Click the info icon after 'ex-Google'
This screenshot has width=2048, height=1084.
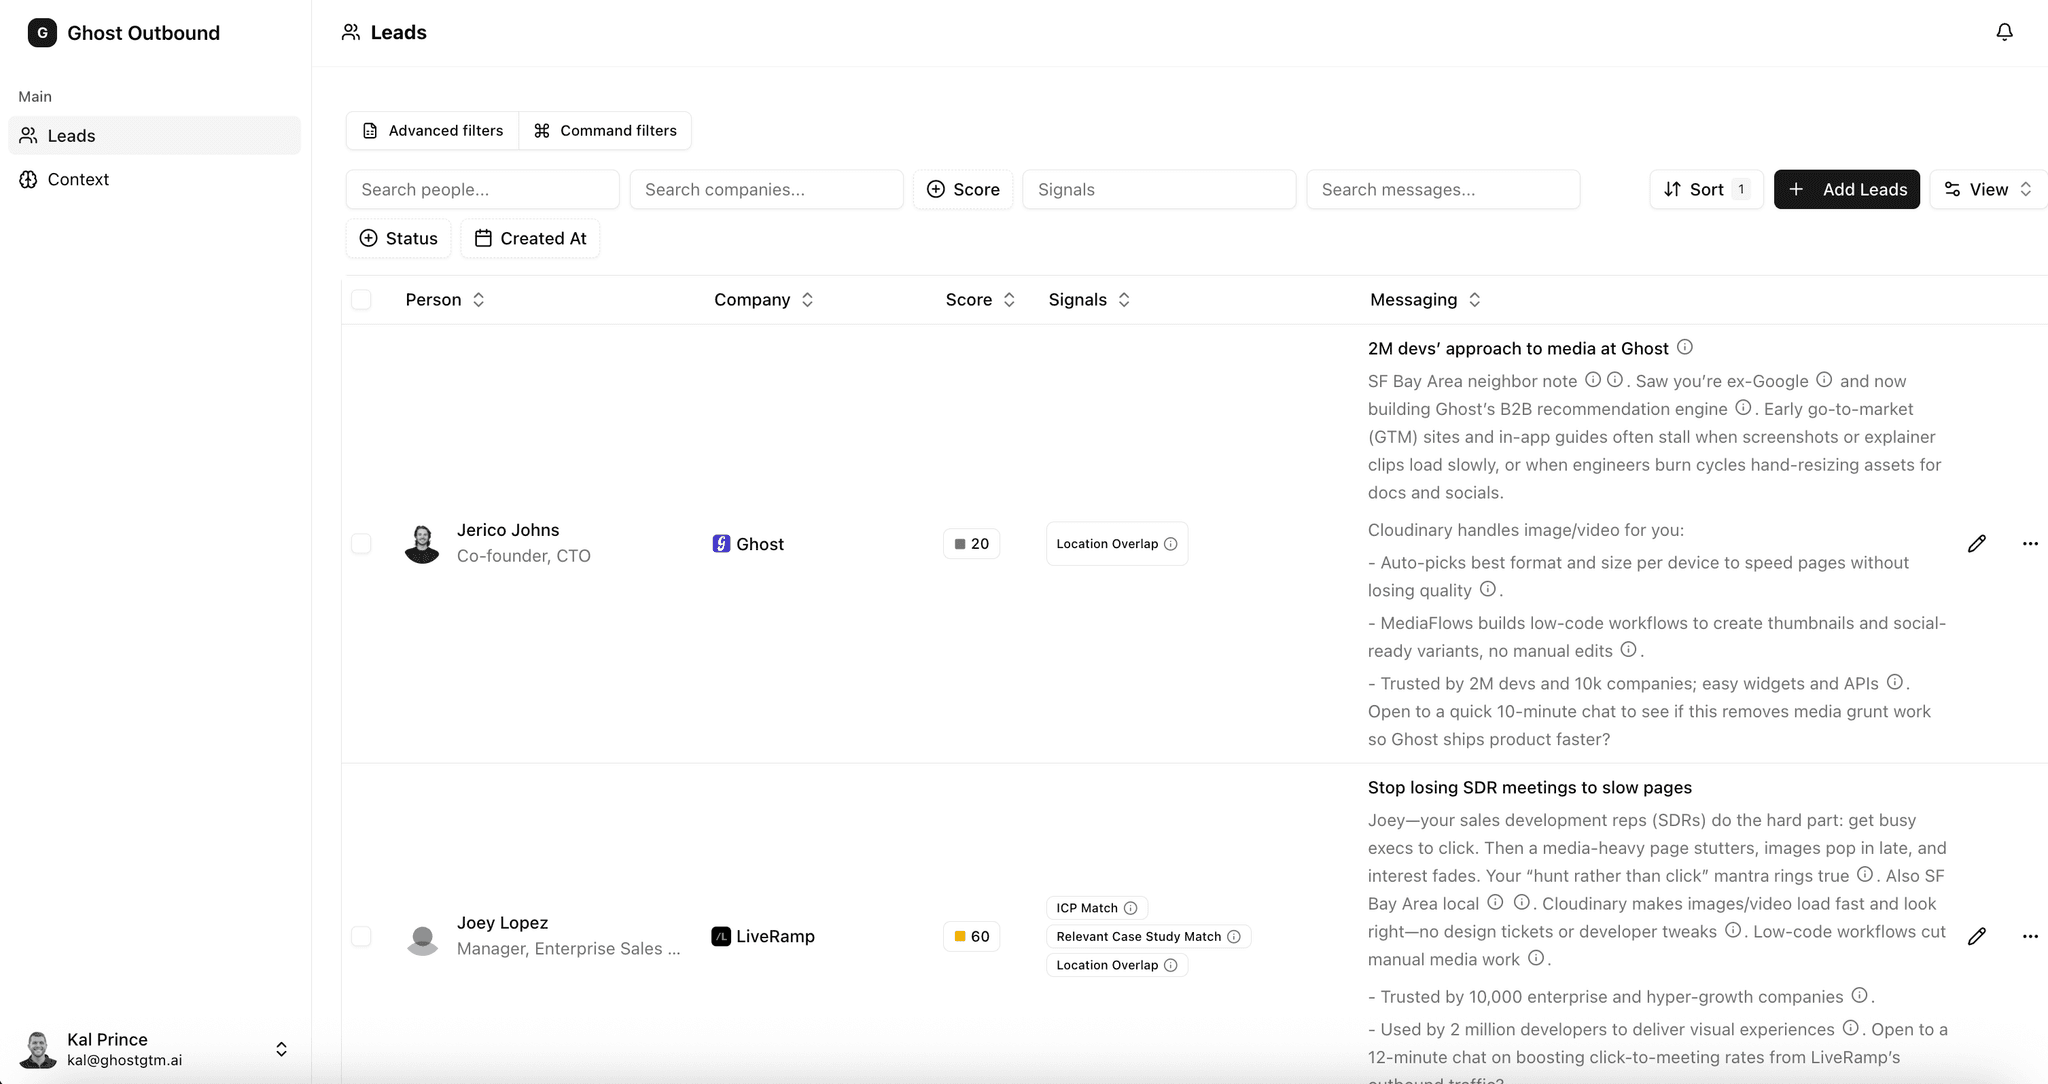point(1824,380)
